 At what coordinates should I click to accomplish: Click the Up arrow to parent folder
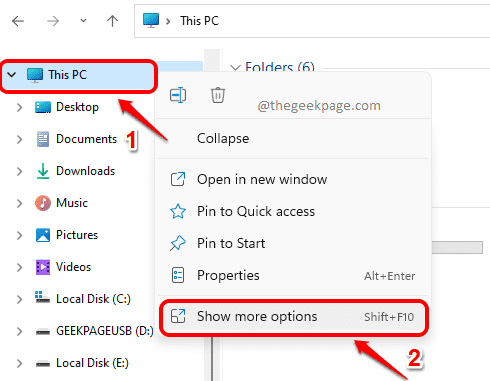[x=112, y=21]
